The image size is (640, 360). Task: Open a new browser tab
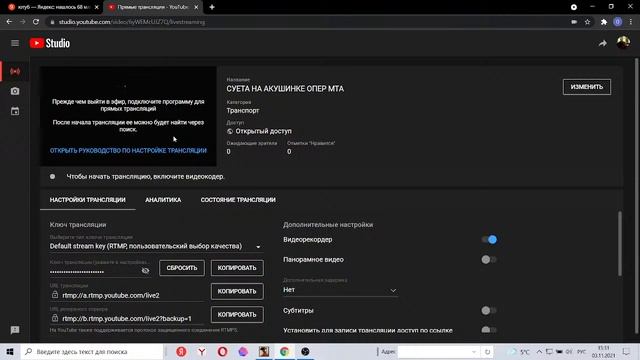(x=212, y=7)
